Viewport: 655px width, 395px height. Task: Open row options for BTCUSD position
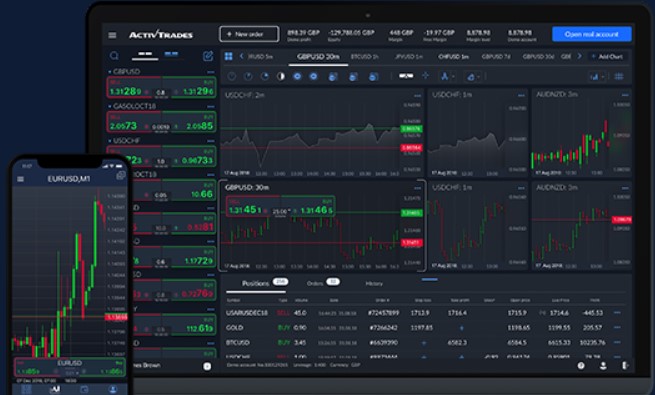[617, 342]
